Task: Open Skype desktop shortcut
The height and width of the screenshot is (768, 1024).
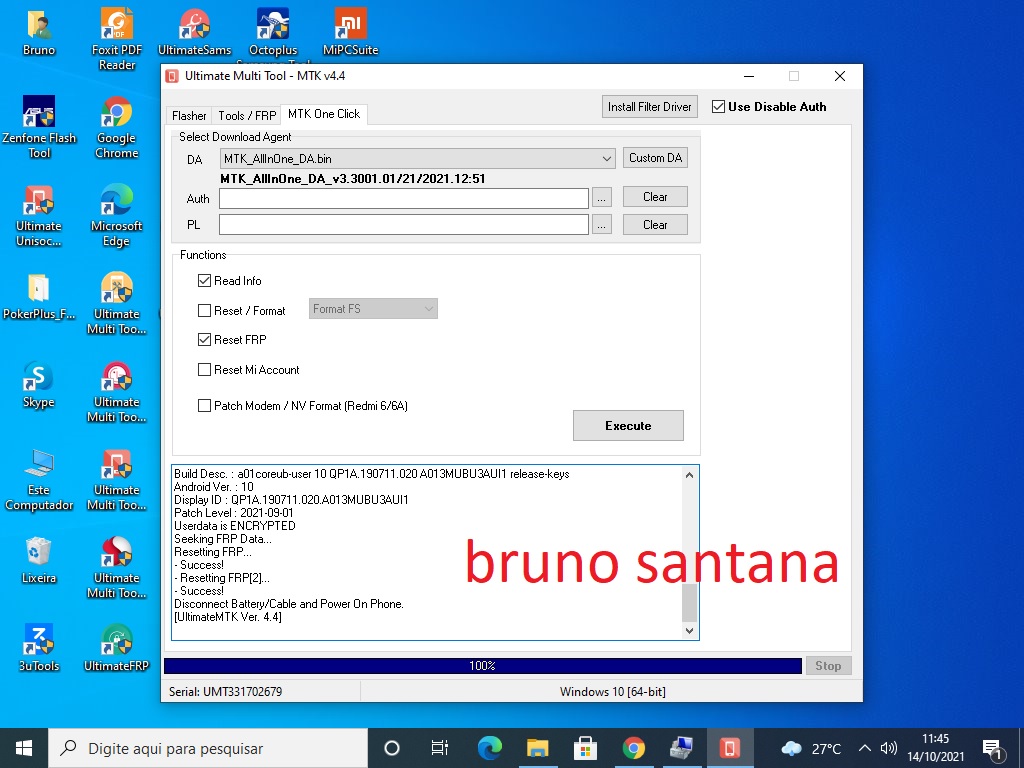Action: pyautogui.click(x=39, y=385)
